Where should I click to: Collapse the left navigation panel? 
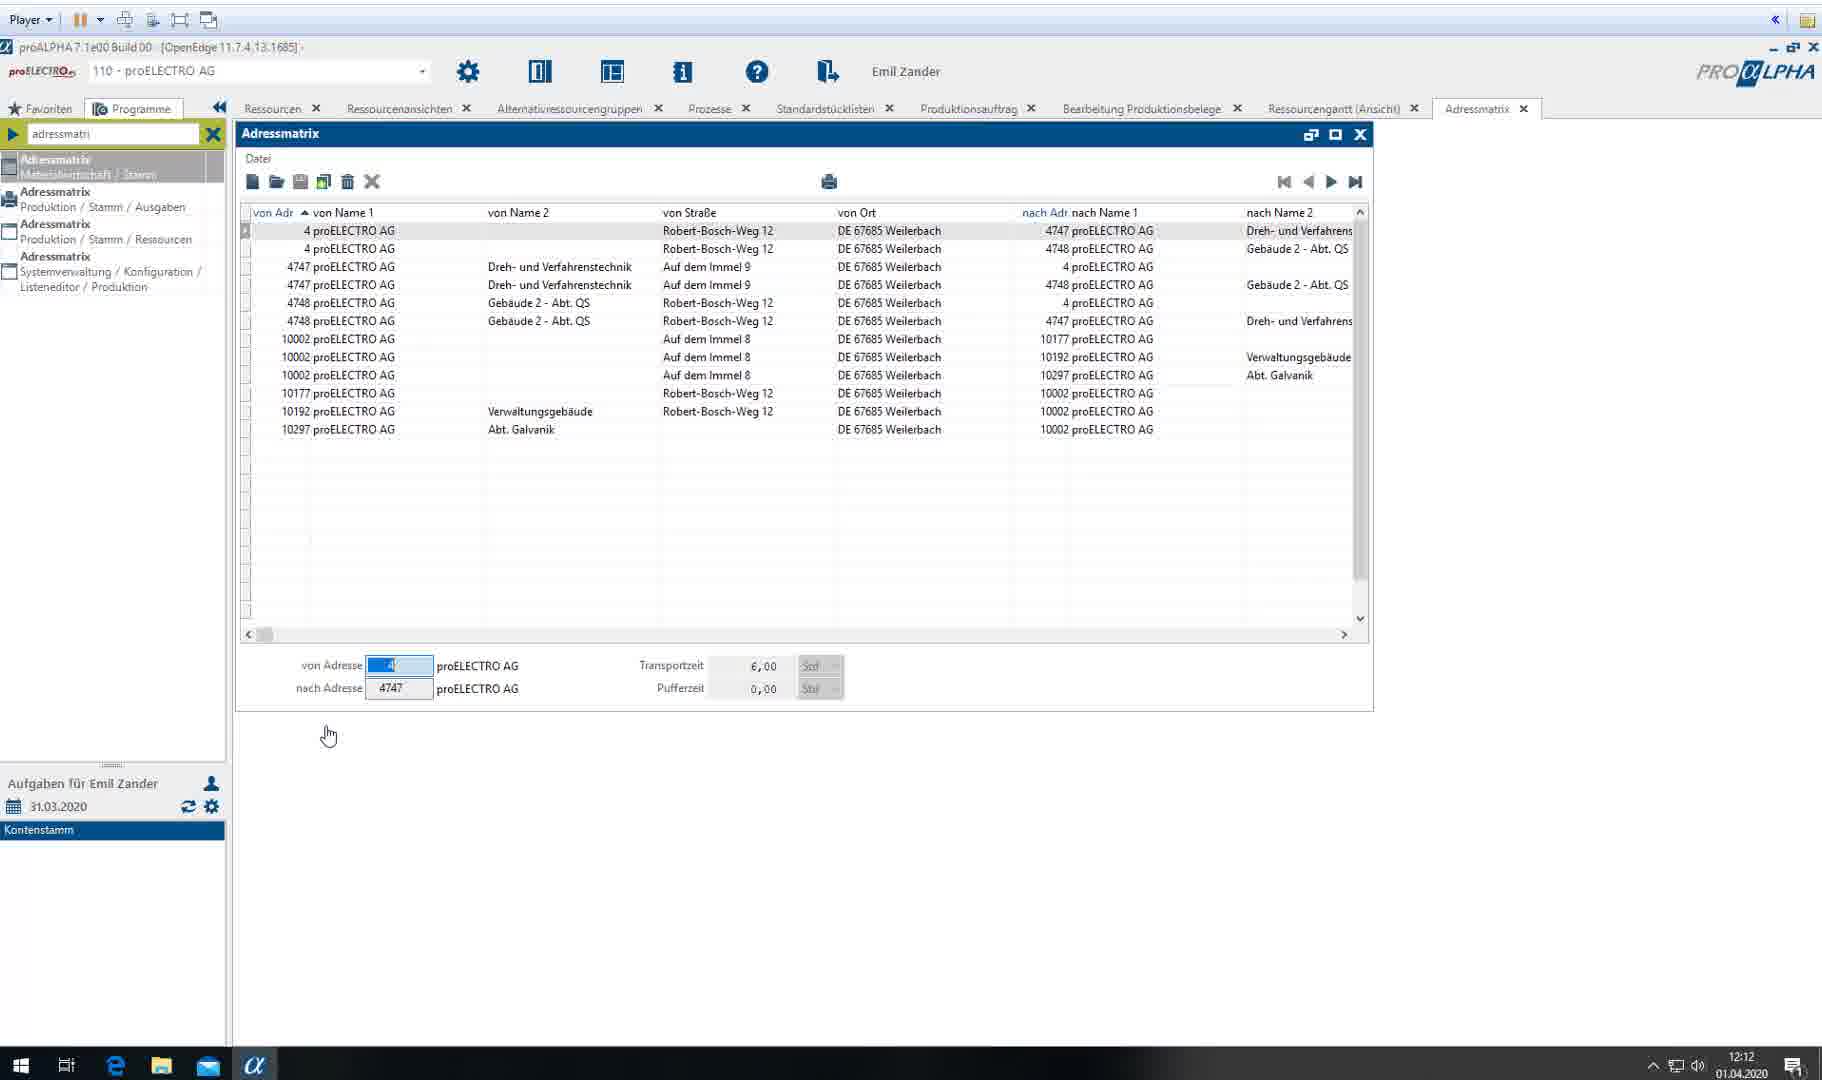219,108
